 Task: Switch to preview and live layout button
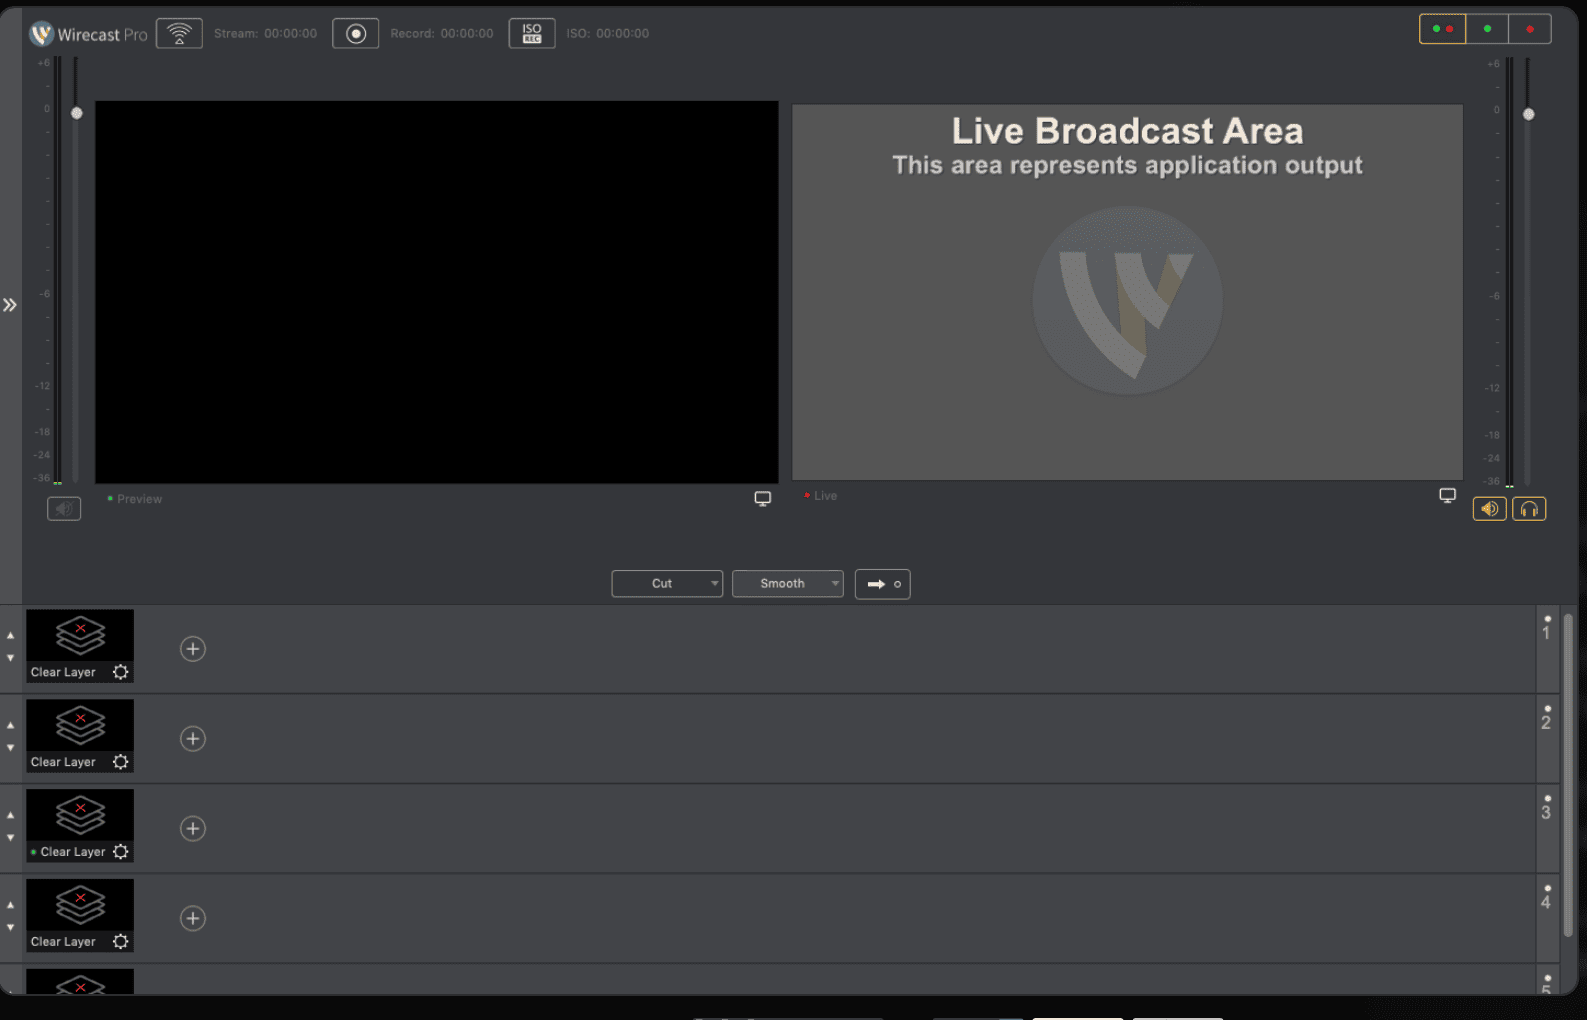tap(1443, 29)
